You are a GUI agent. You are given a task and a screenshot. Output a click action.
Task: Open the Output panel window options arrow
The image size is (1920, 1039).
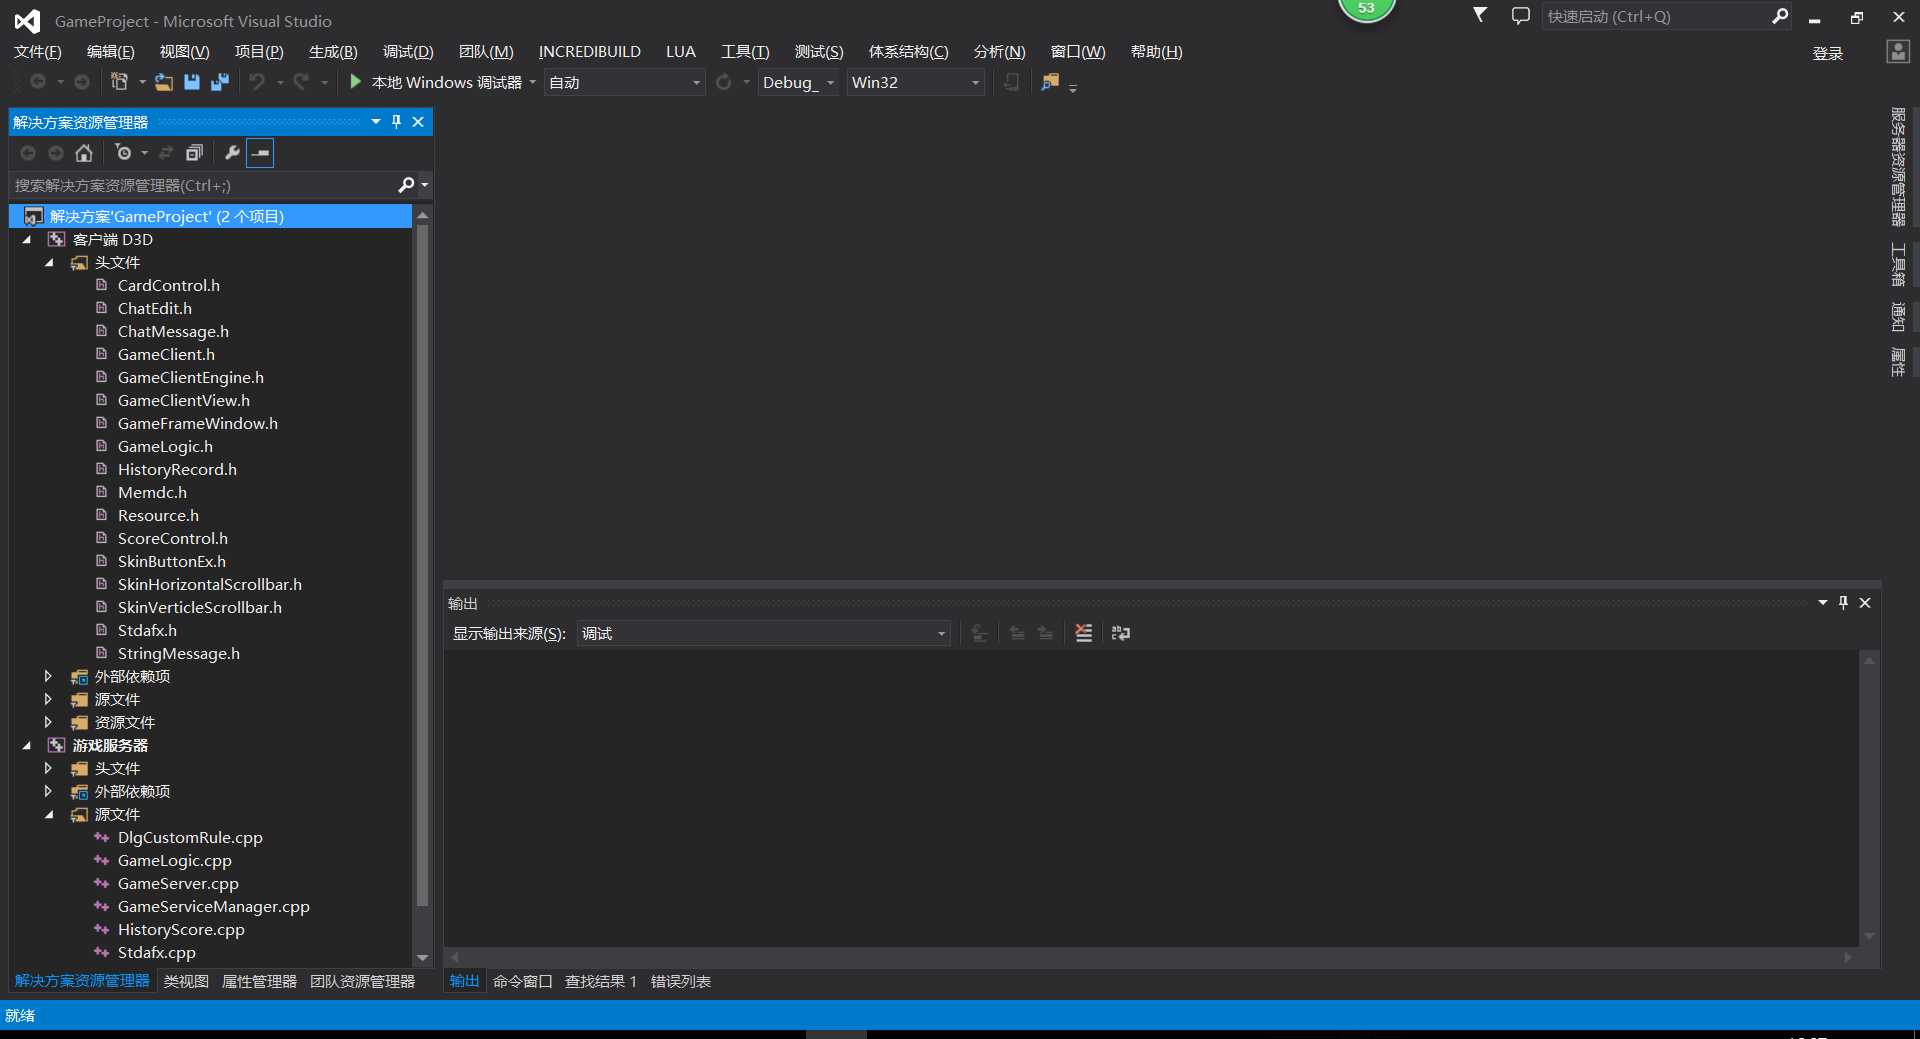click(1822, 603)
